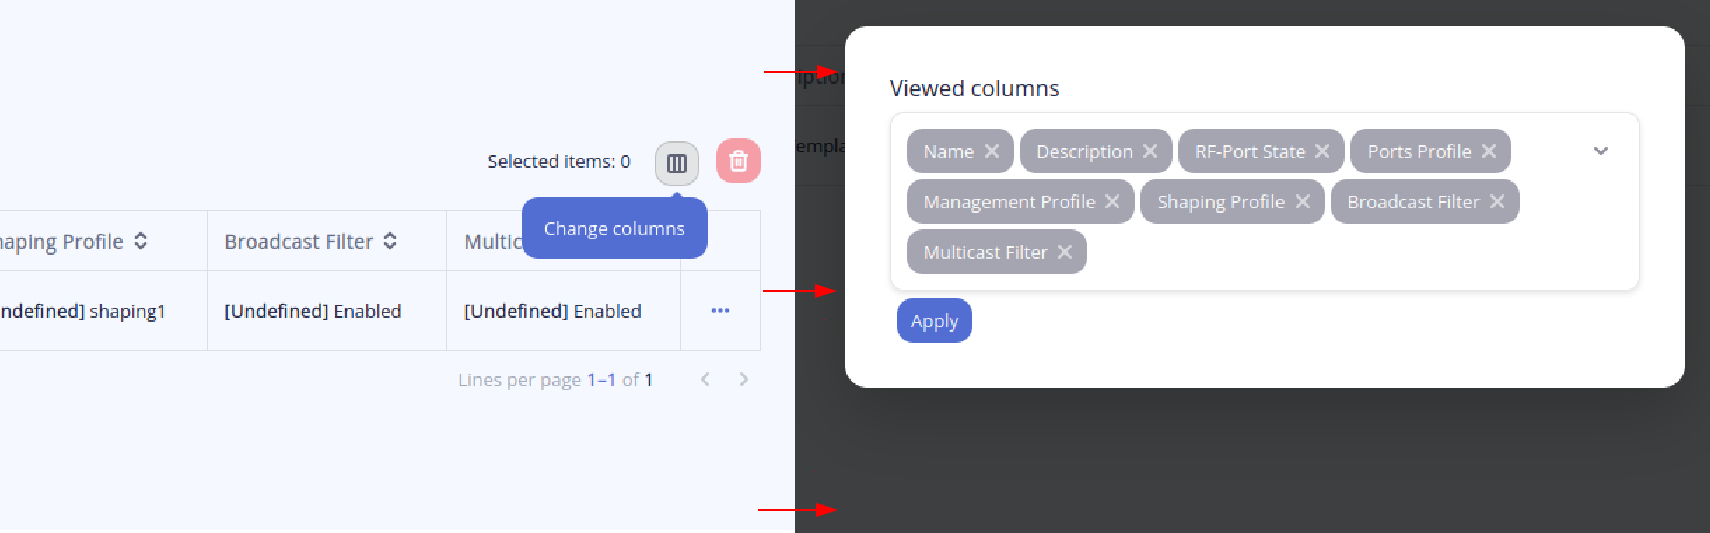
Task: Open the row actions three-dots menu
Action: 720,311
